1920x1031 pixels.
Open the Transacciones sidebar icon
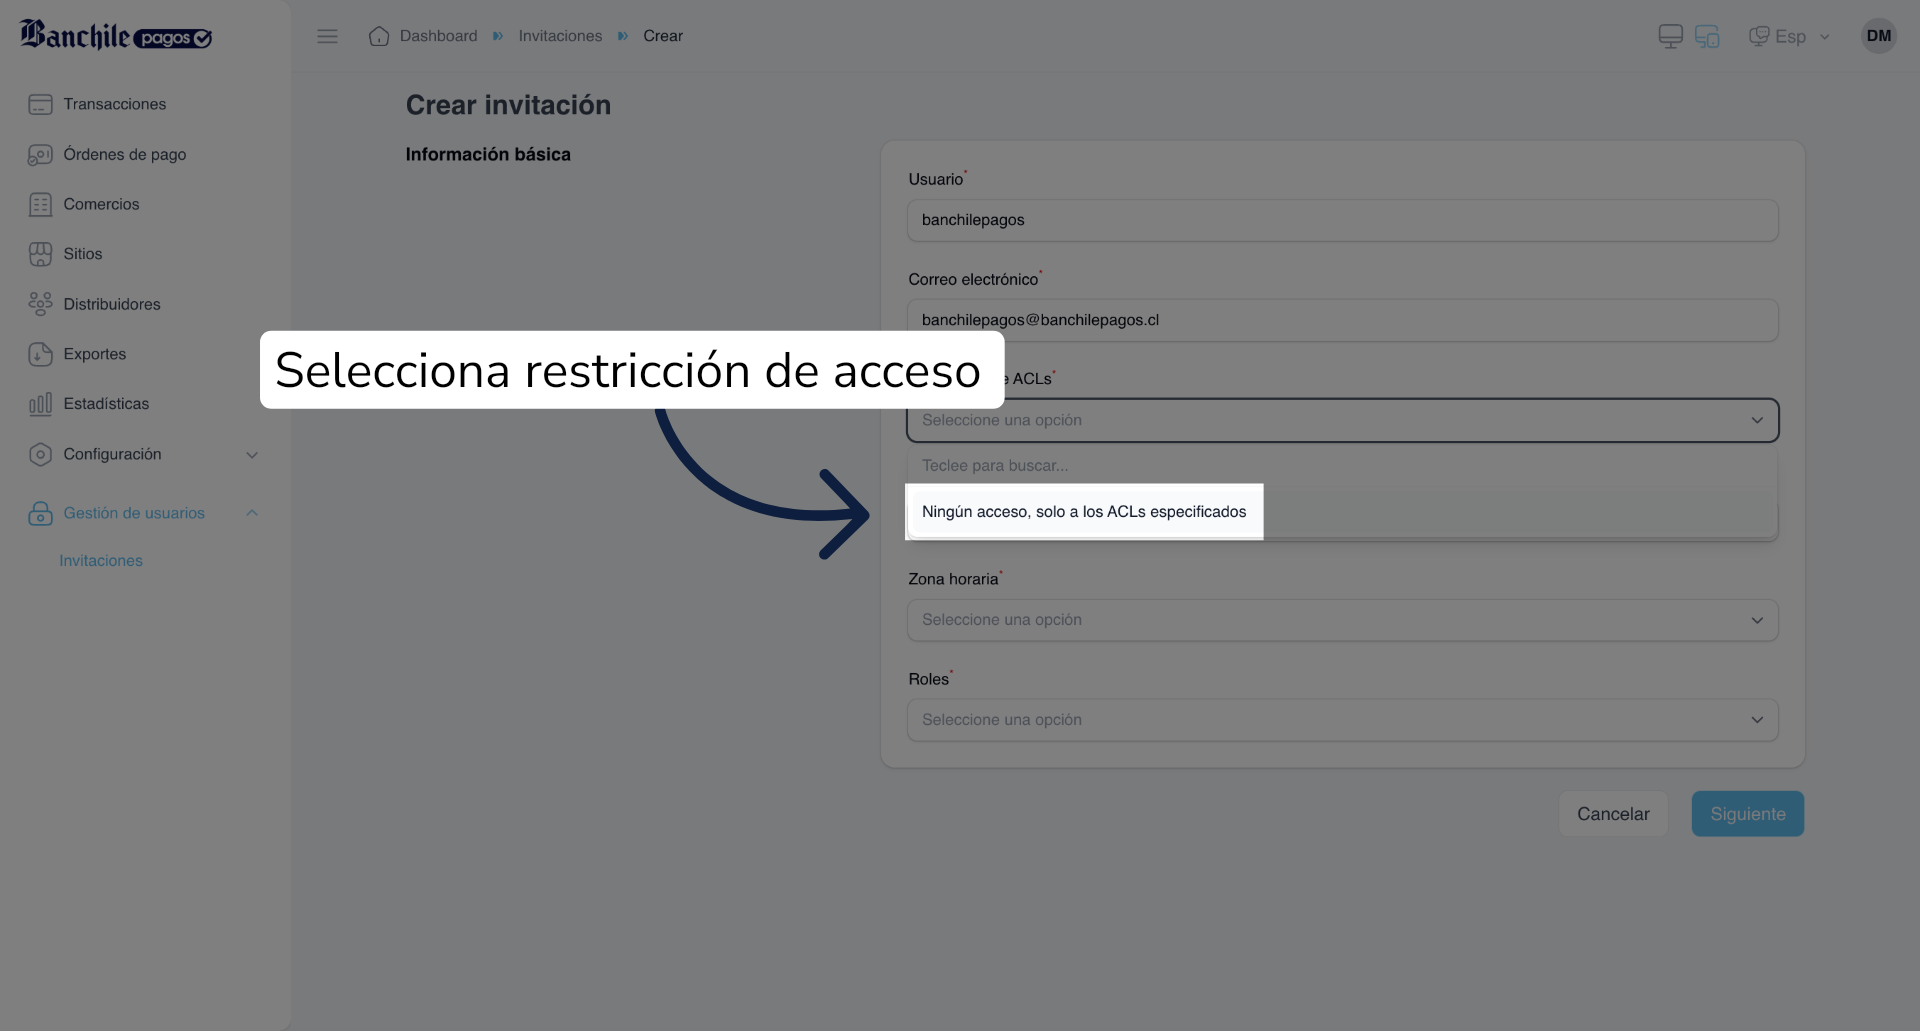pyautogui.click(x=40, y=104)
